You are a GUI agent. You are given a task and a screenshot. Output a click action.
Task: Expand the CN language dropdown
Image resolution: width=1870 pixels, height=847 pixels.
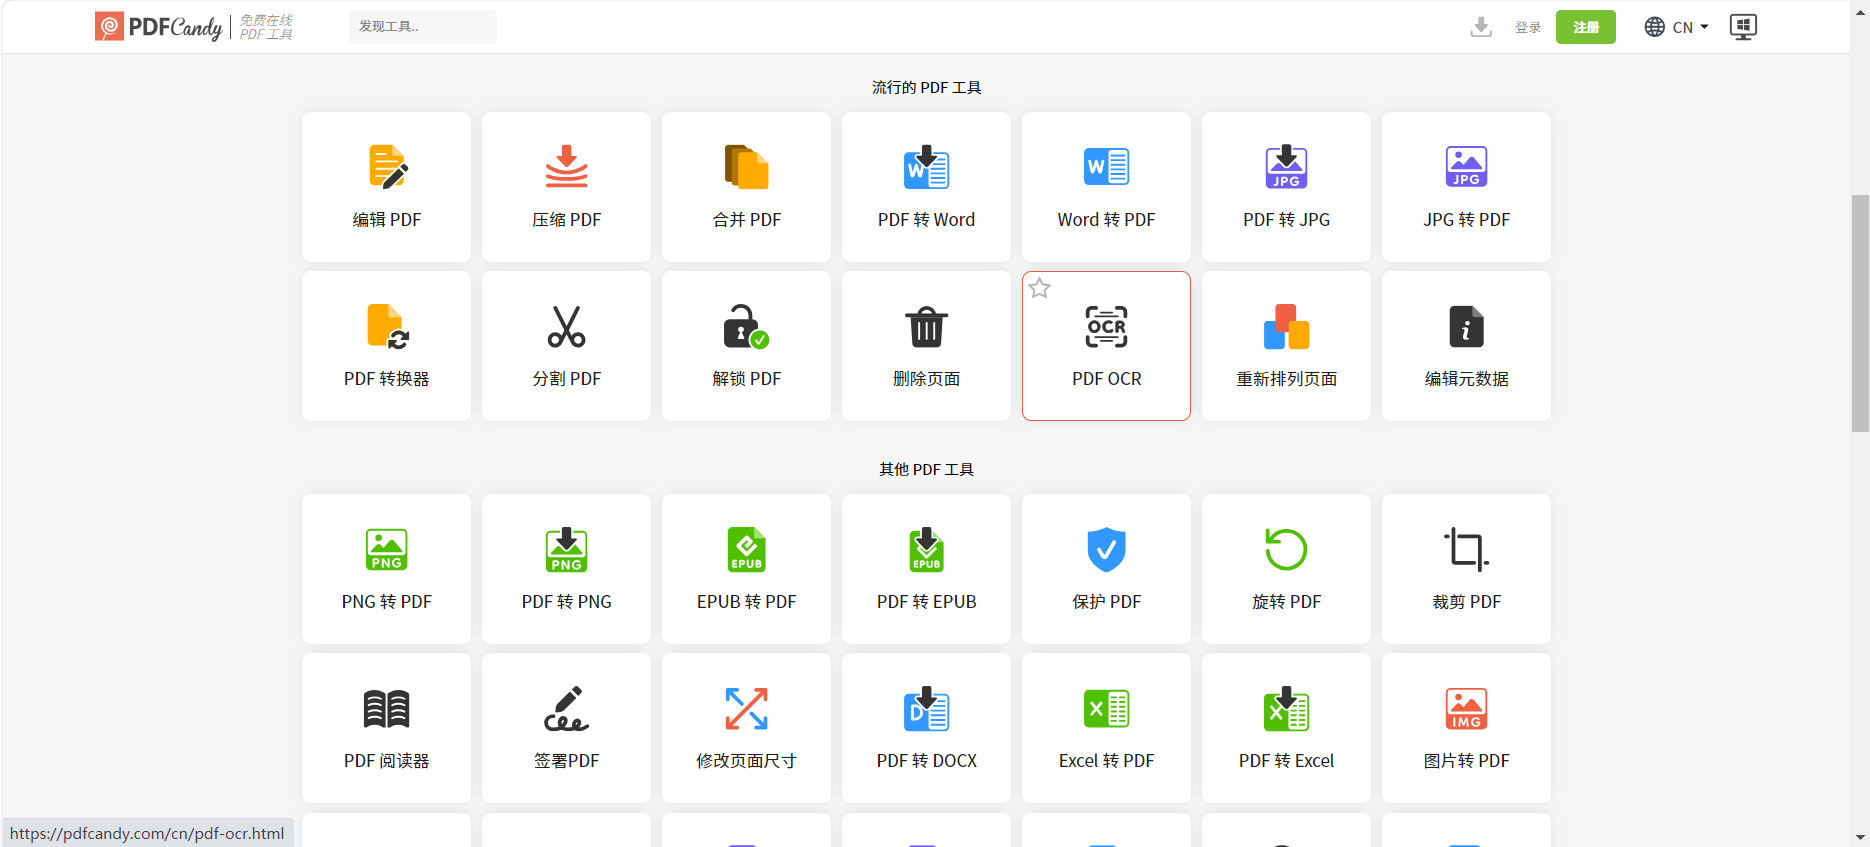pos(1677,27)
